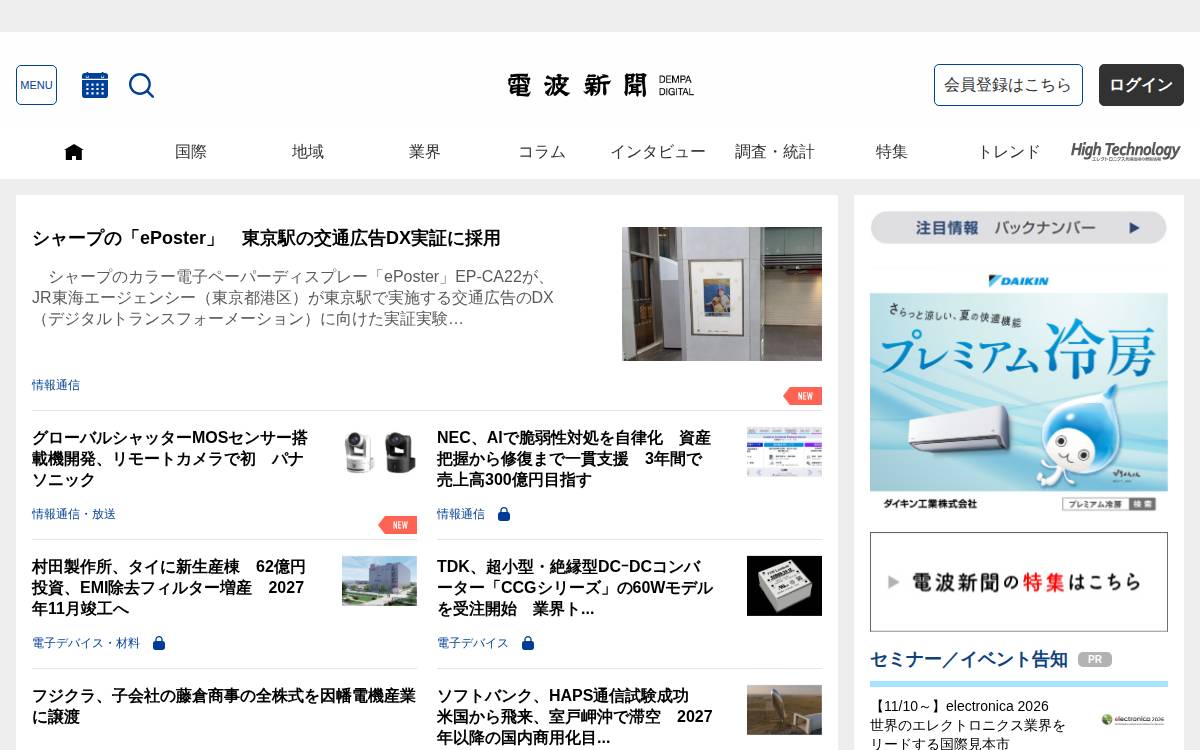Select the トレンド nav tab
The height and width of the screenshot is (750, 1200).
point(1009,152)
